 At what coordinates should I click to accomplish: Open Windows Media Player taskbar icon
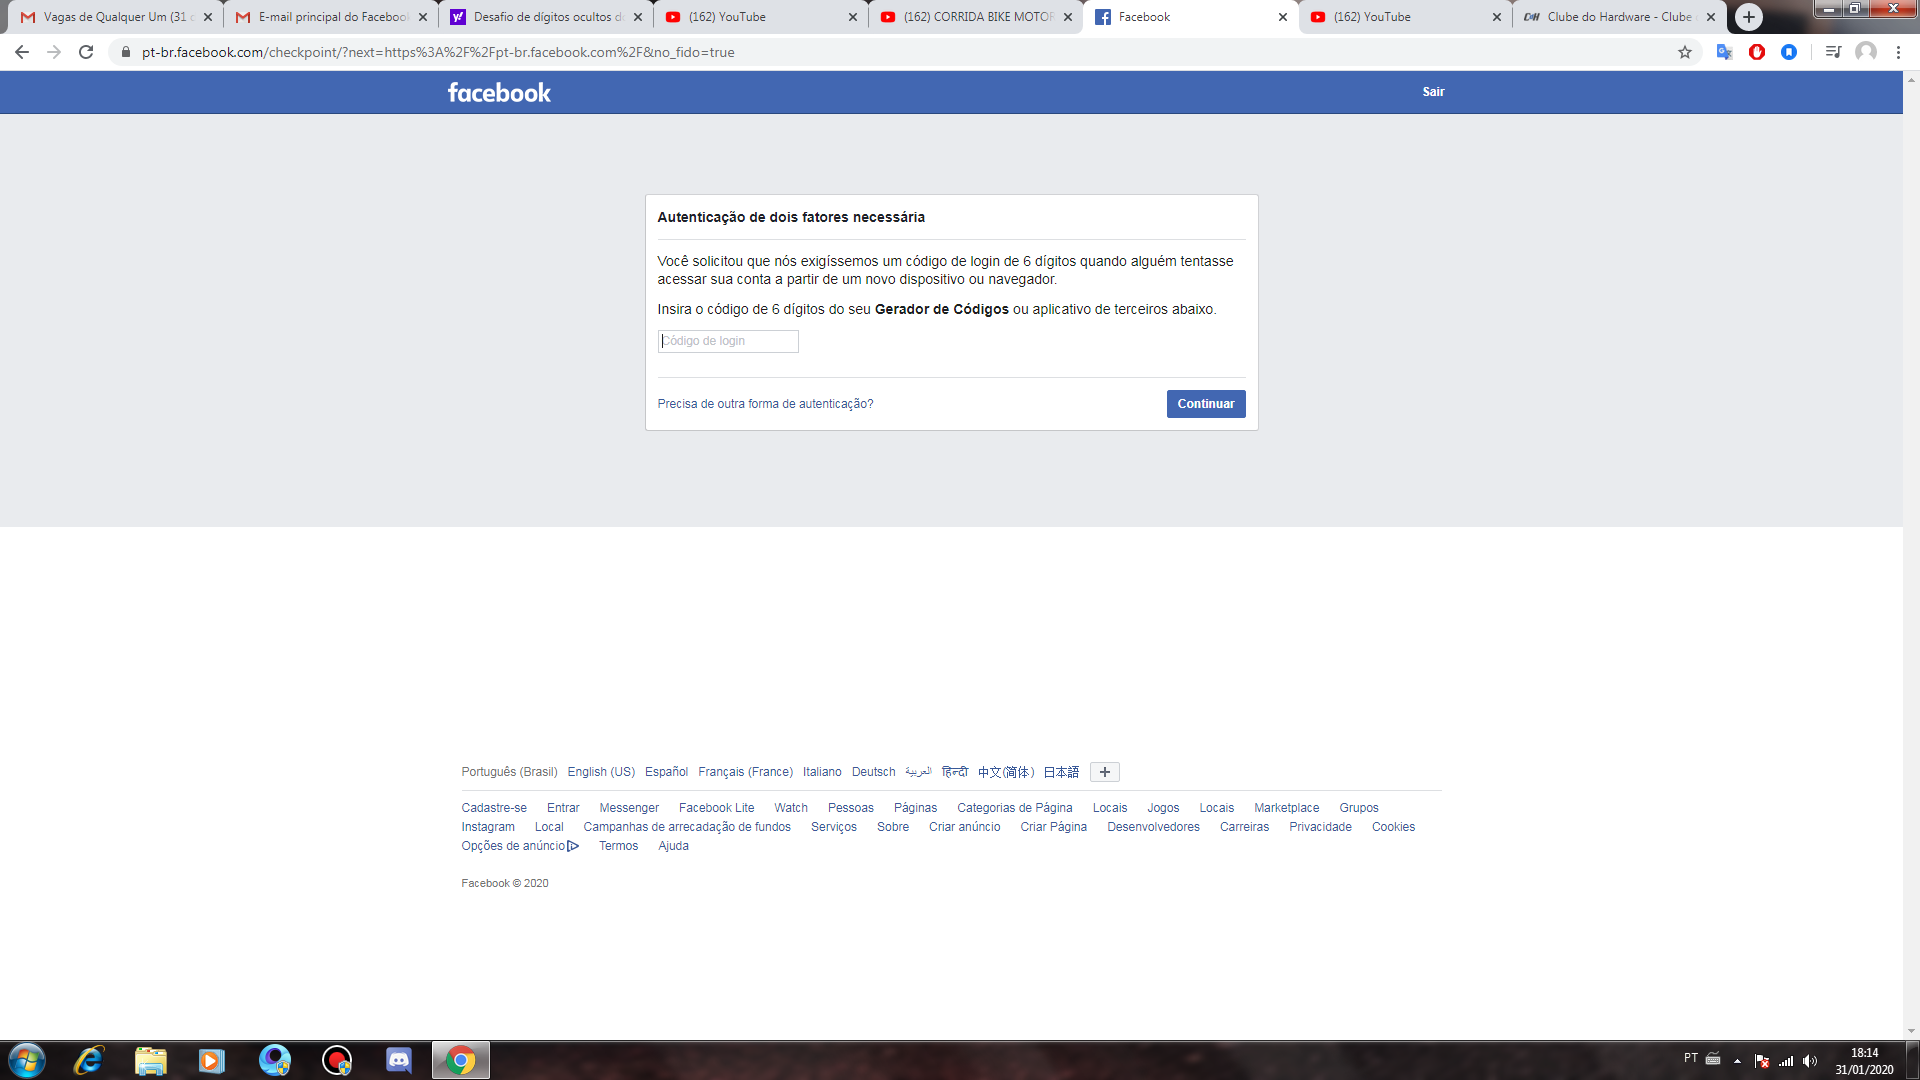[x=212, y=1060]
